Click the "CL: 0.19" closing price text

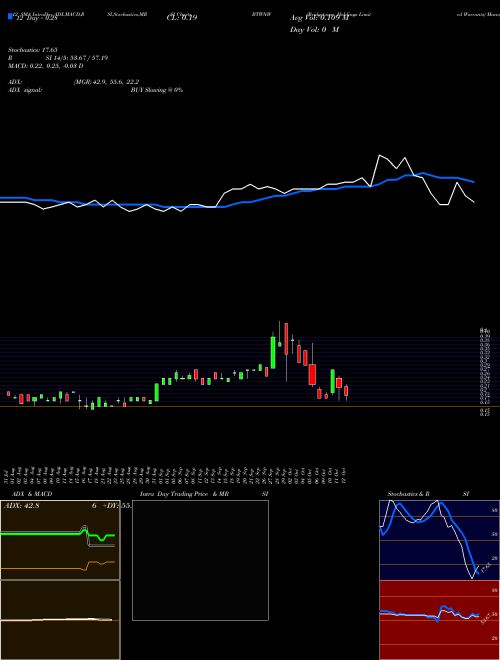182,18
